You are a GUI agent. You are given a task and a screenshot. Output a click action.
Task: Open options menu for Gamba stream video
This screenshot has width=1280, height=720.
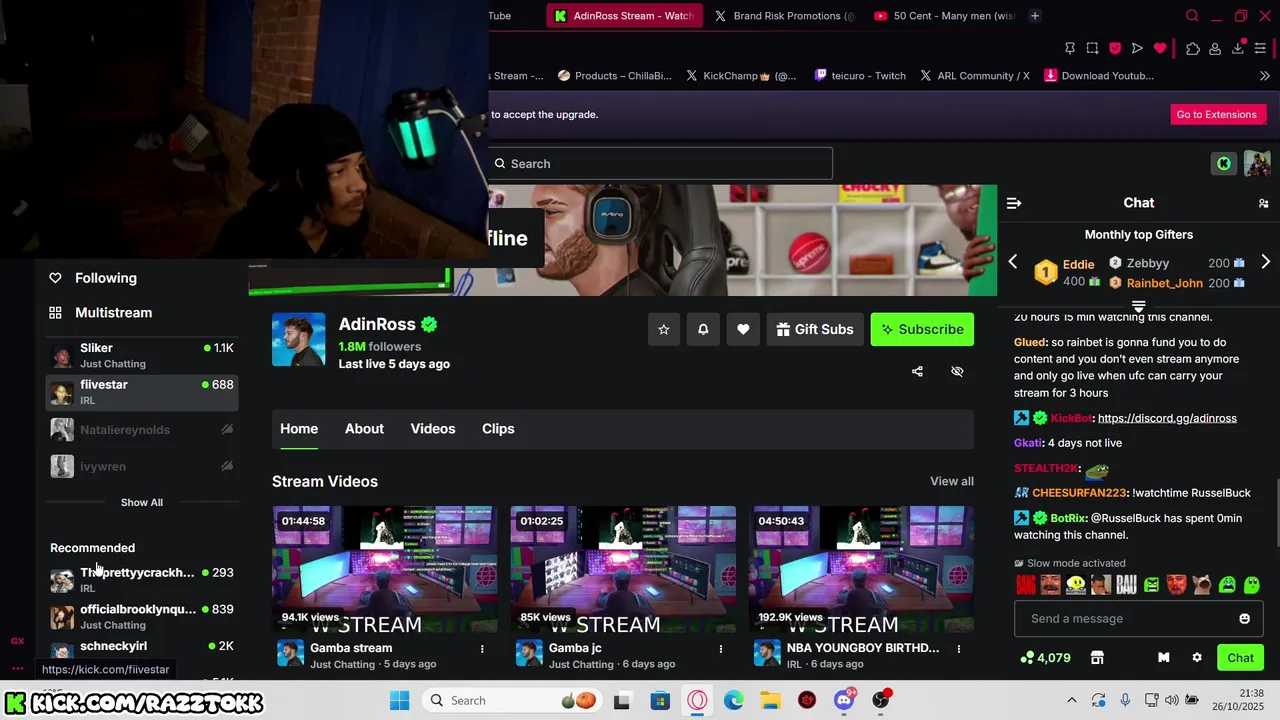point(482,649)
